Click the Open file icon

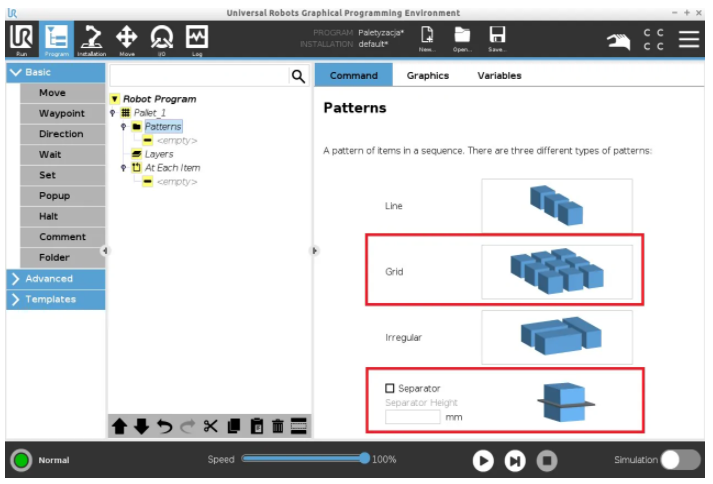pos(462,39)
